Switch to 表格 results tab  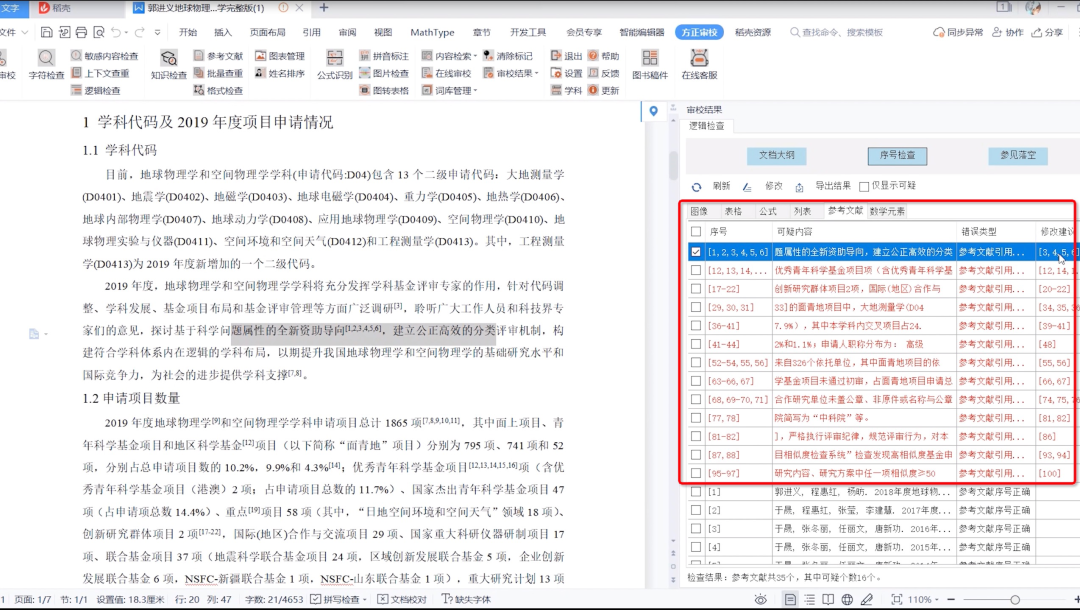[x=733, y=211]
